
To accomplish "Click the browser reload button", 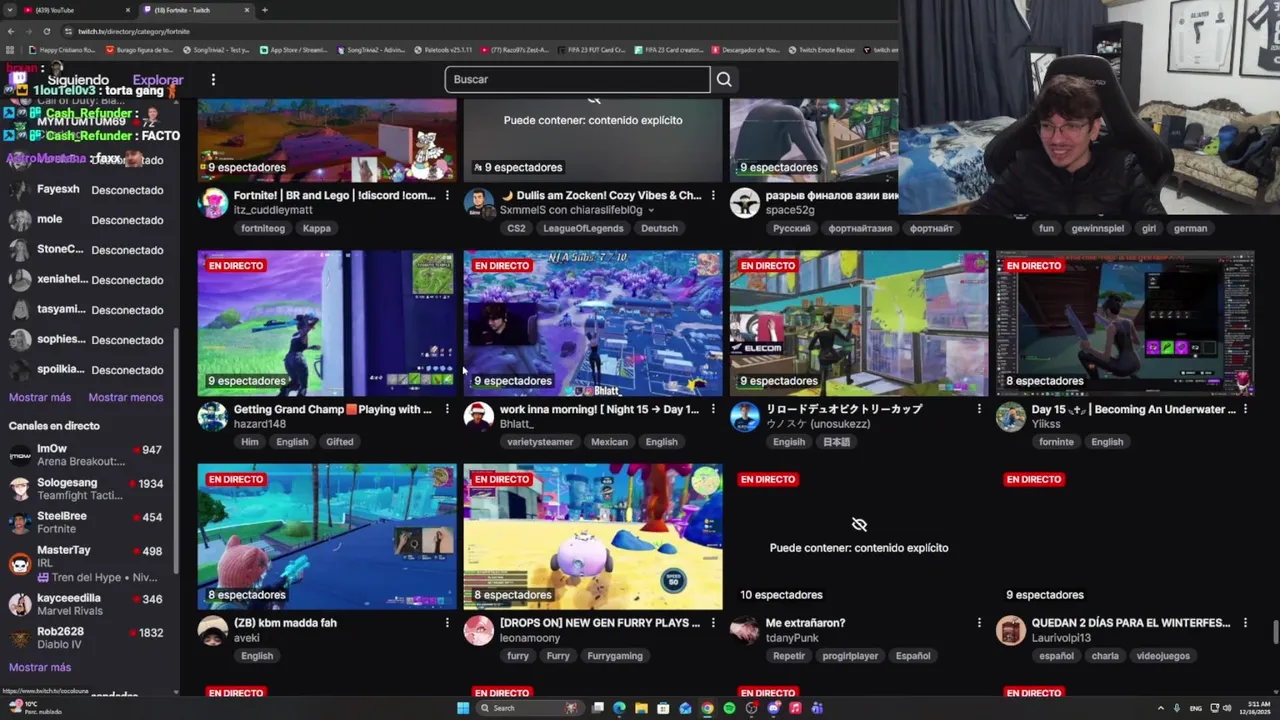I will 46,31.
